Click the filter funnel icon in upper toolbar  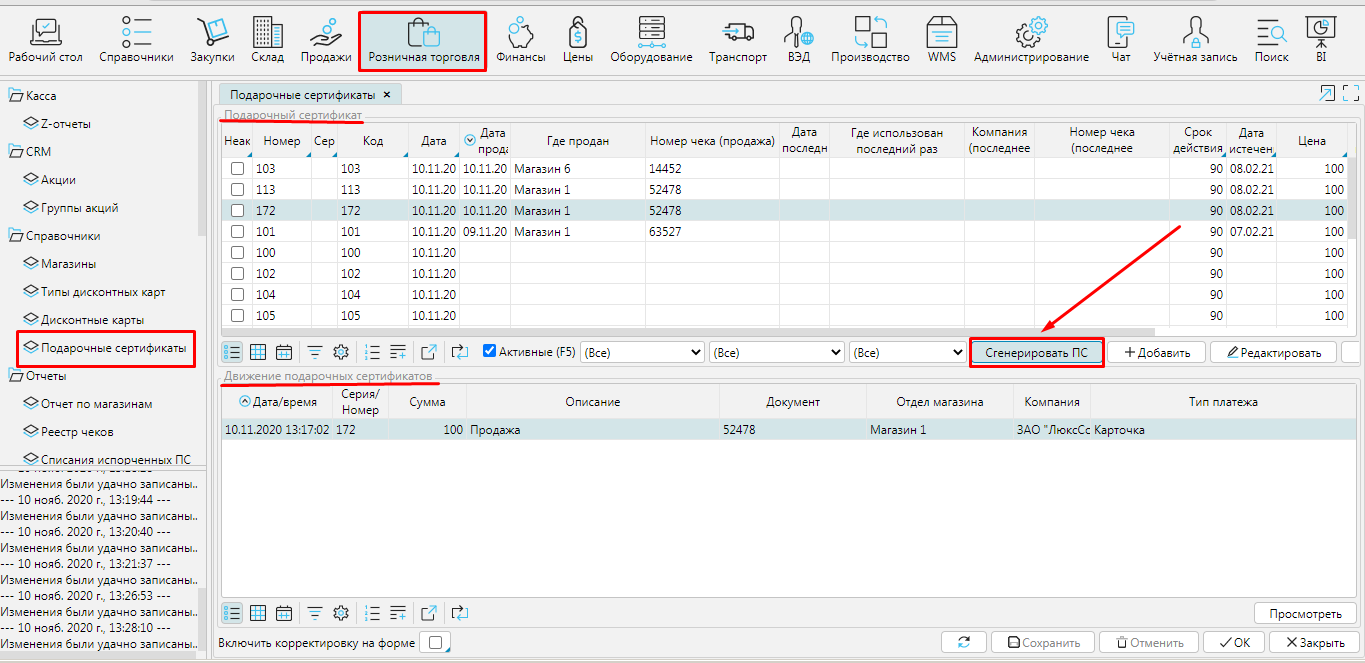tap(314, 352)
